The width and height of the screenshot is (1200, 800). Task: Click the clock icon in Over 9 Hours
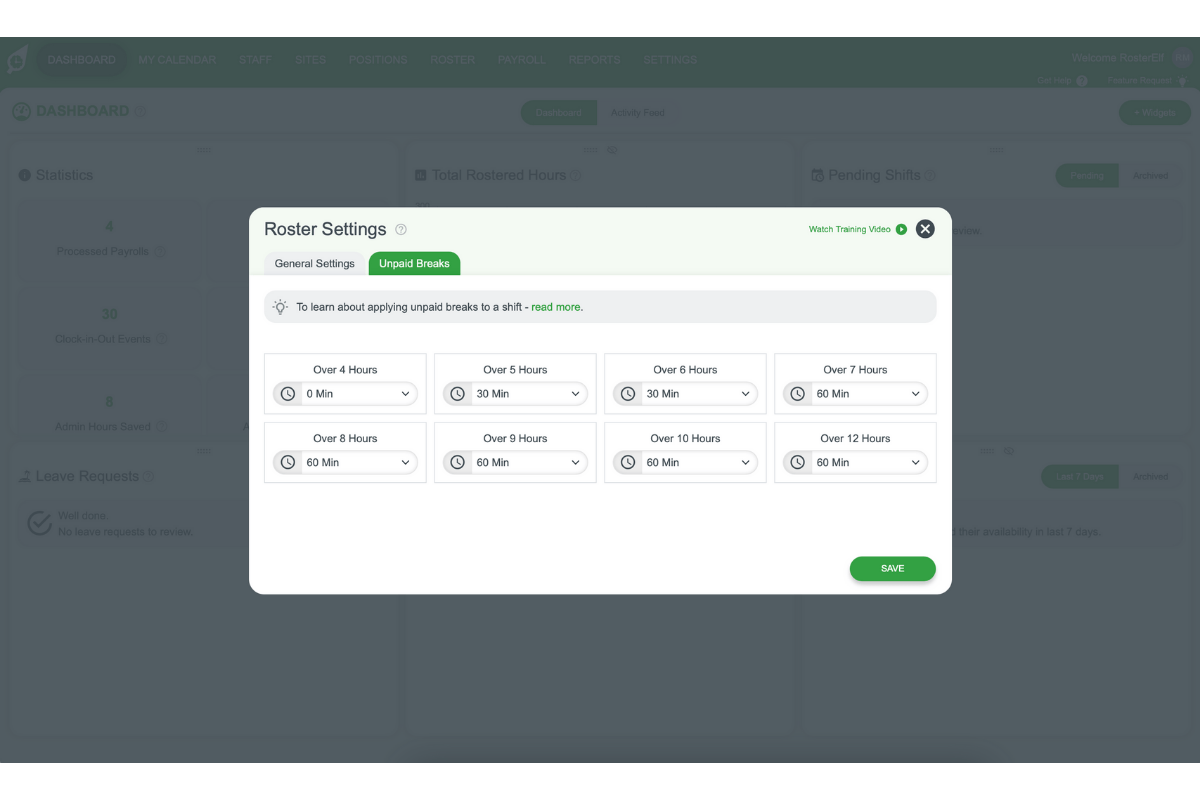pyautogui.click(x=458, y=463)
